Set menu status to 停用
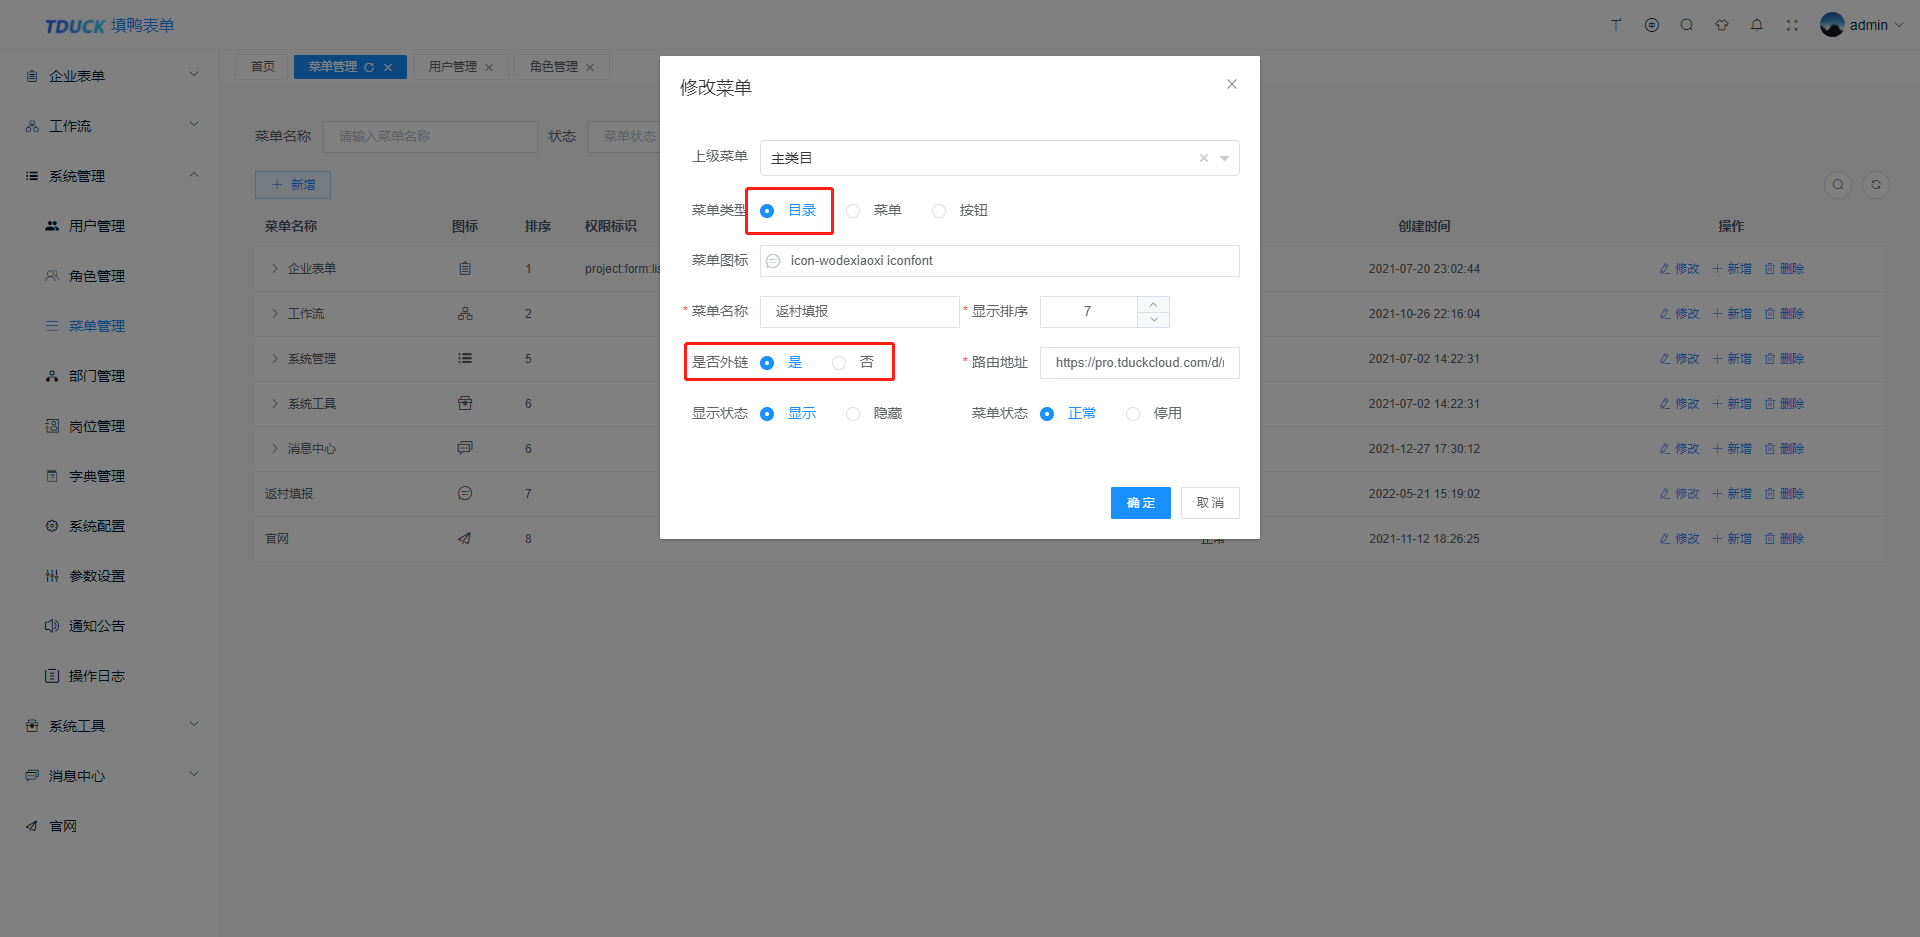Image resolution: width=1920 pixels, height=937 pixels. [1133, 414]
